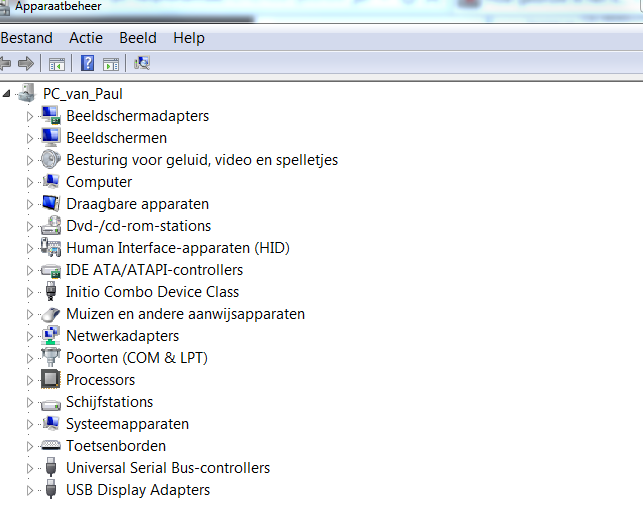Collapse the PC_van_Paul root node
Viewport: 643px width, 523px height.
click(x=6, y=94)
